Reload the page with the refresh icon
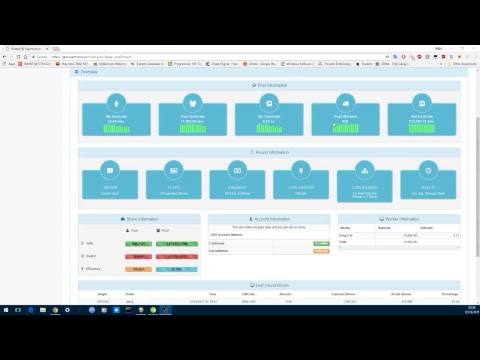 coord(18,57)
